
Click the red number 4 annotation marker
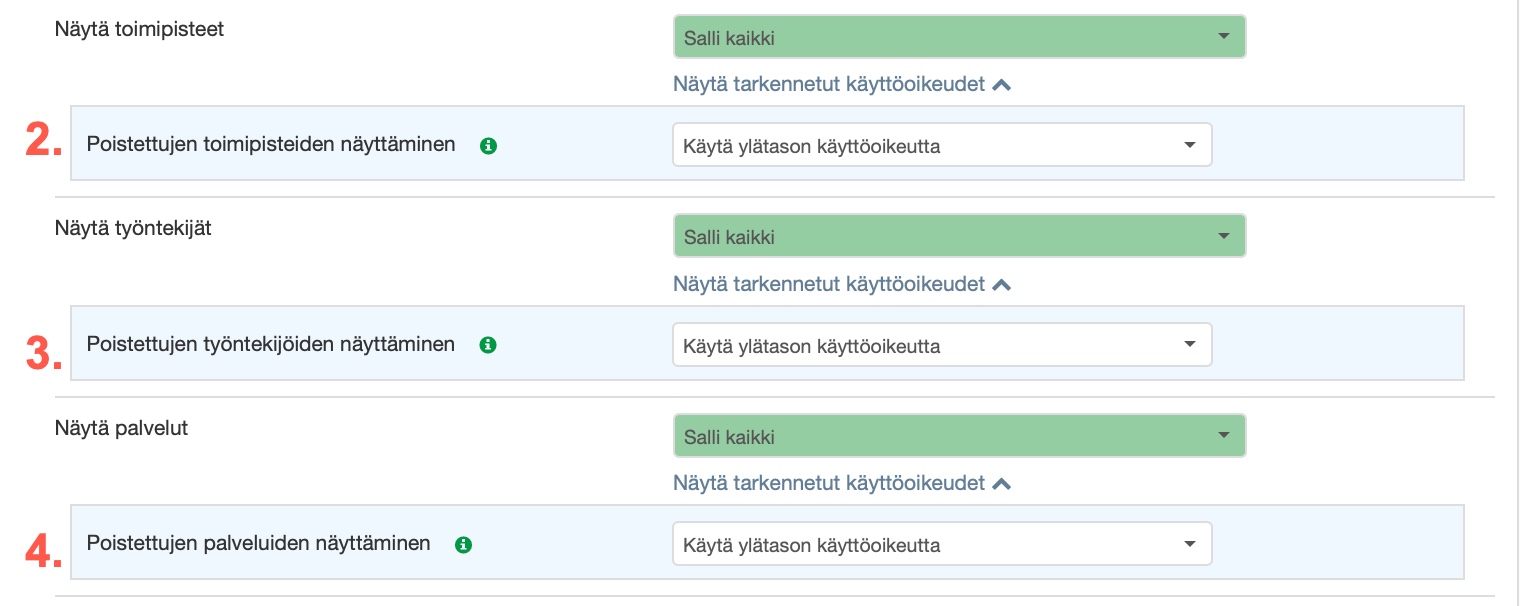click(43, 549)
